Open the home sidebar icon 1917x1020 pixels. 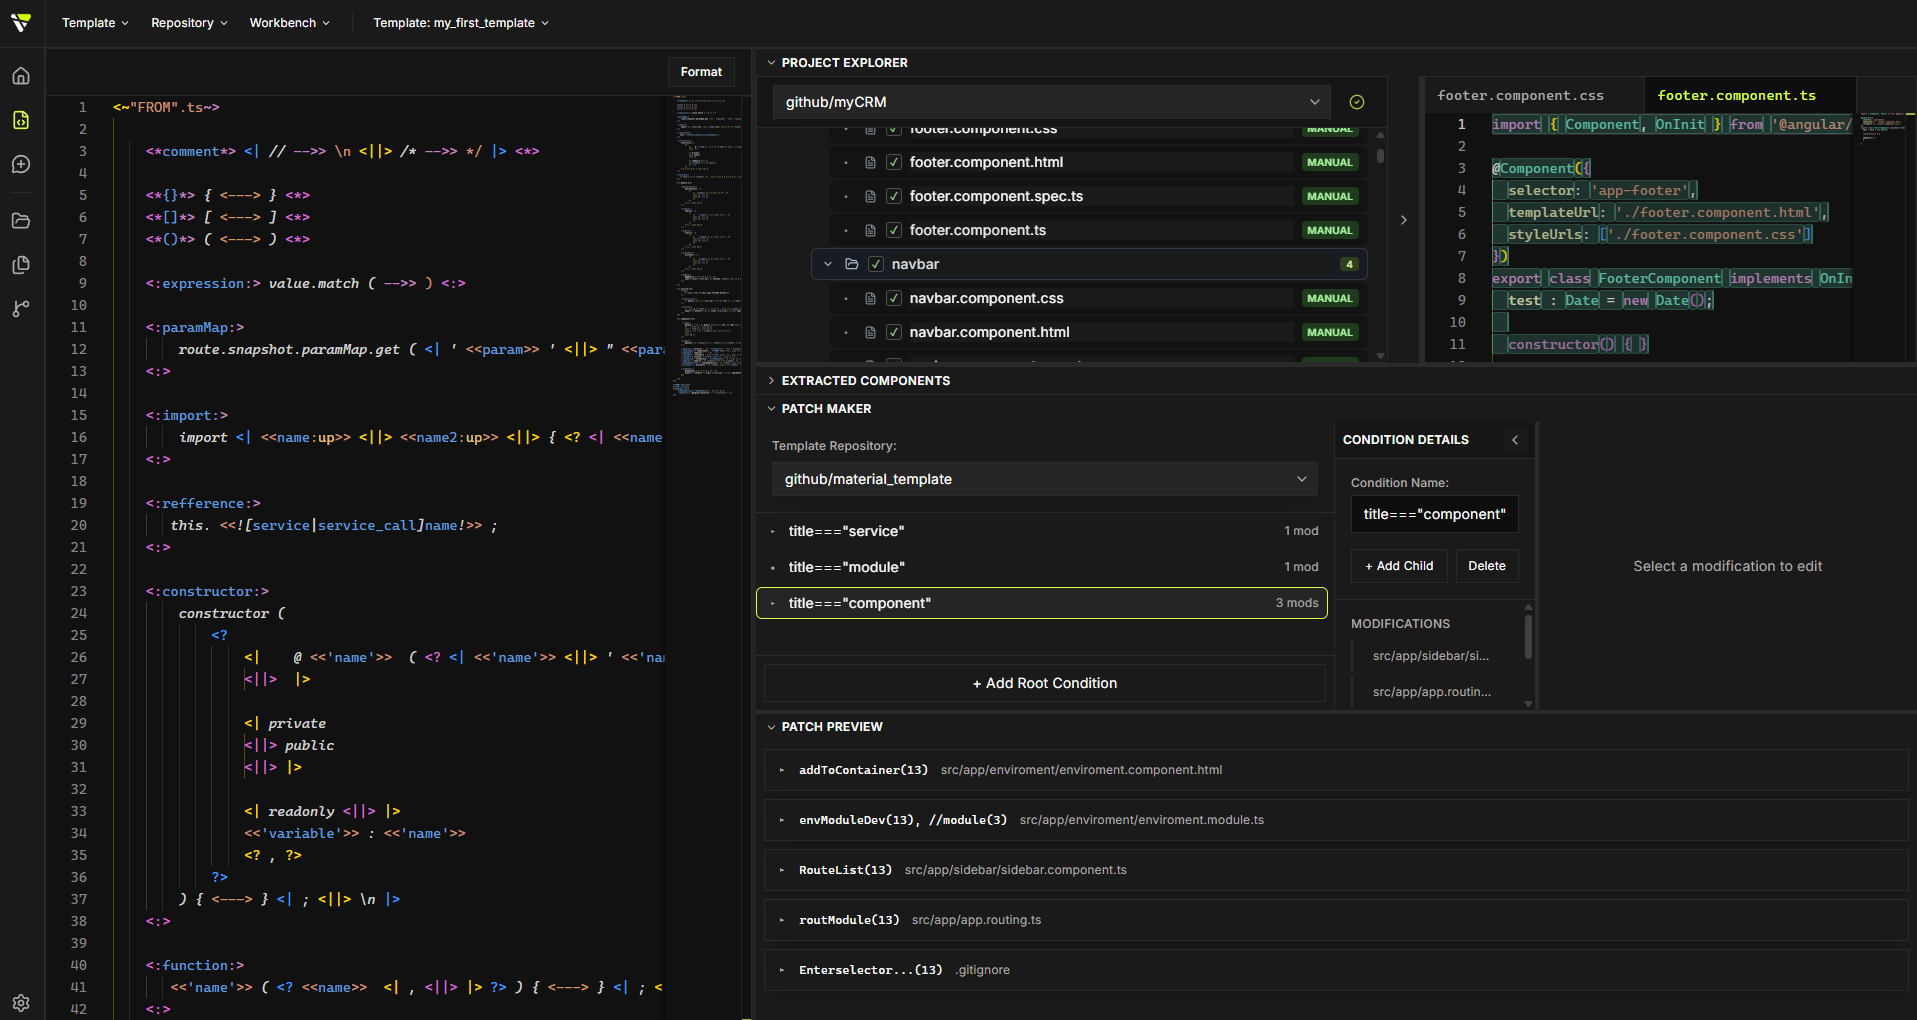click(21, 76)
